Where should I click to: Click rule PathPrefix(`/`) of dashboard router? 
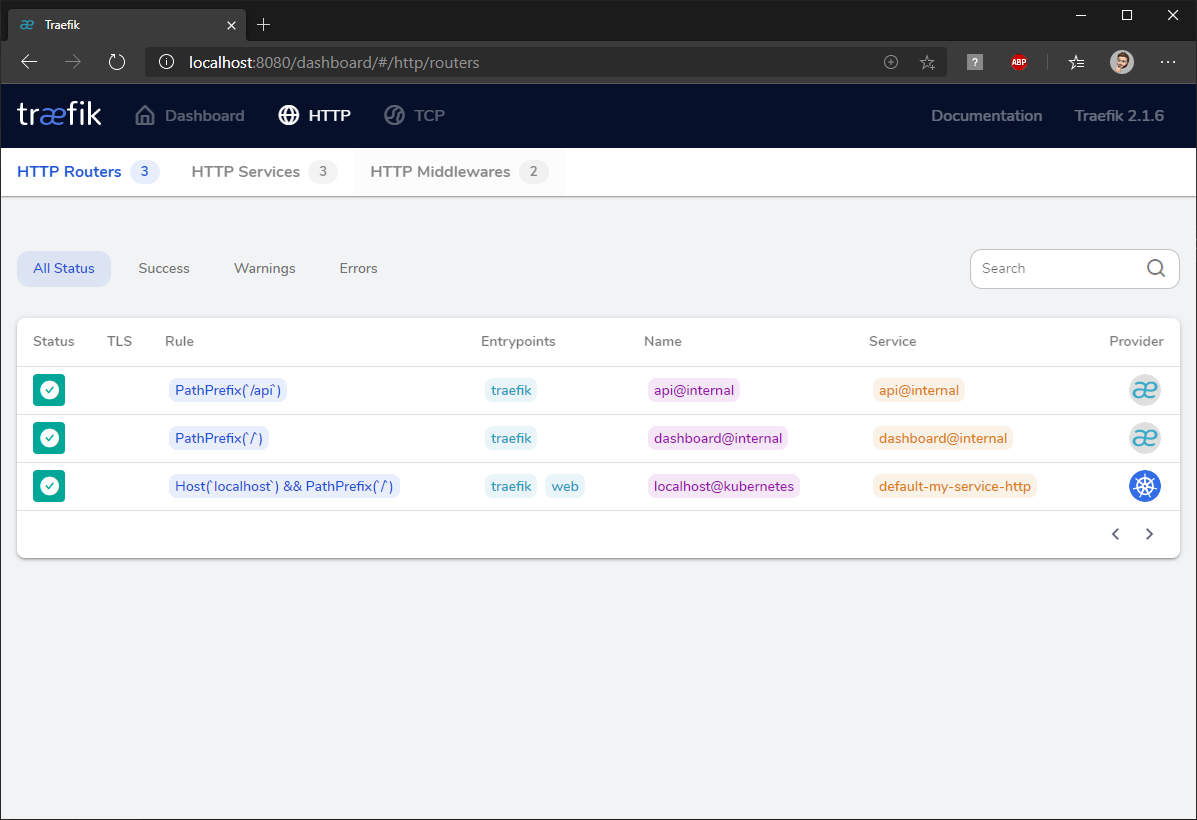pyautogui.click(x=219, y=438)
